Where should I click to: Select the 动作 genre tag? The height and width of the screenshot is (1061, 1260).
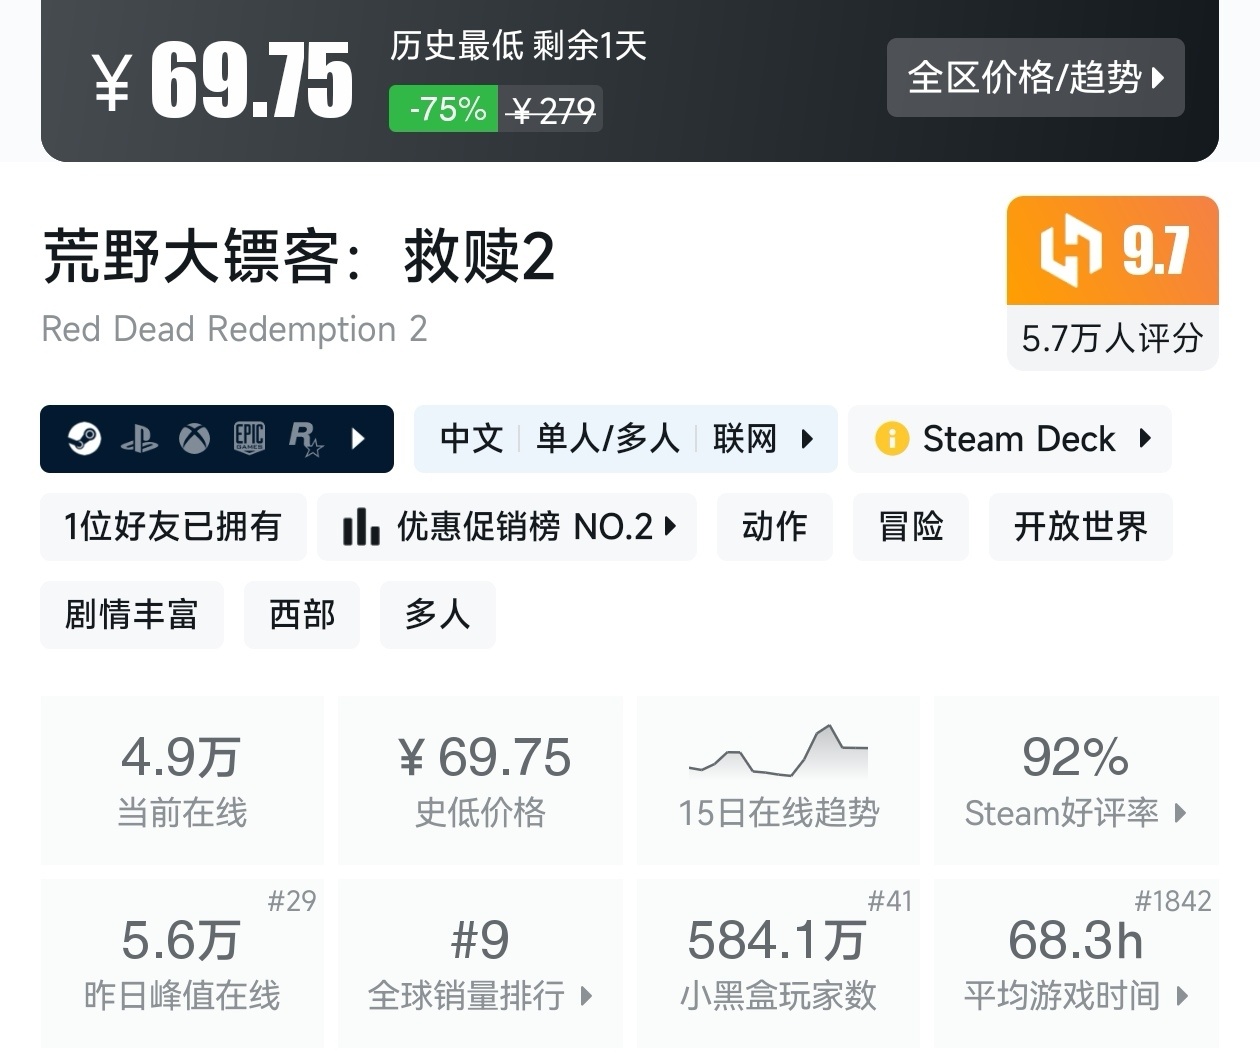[774, 526]
